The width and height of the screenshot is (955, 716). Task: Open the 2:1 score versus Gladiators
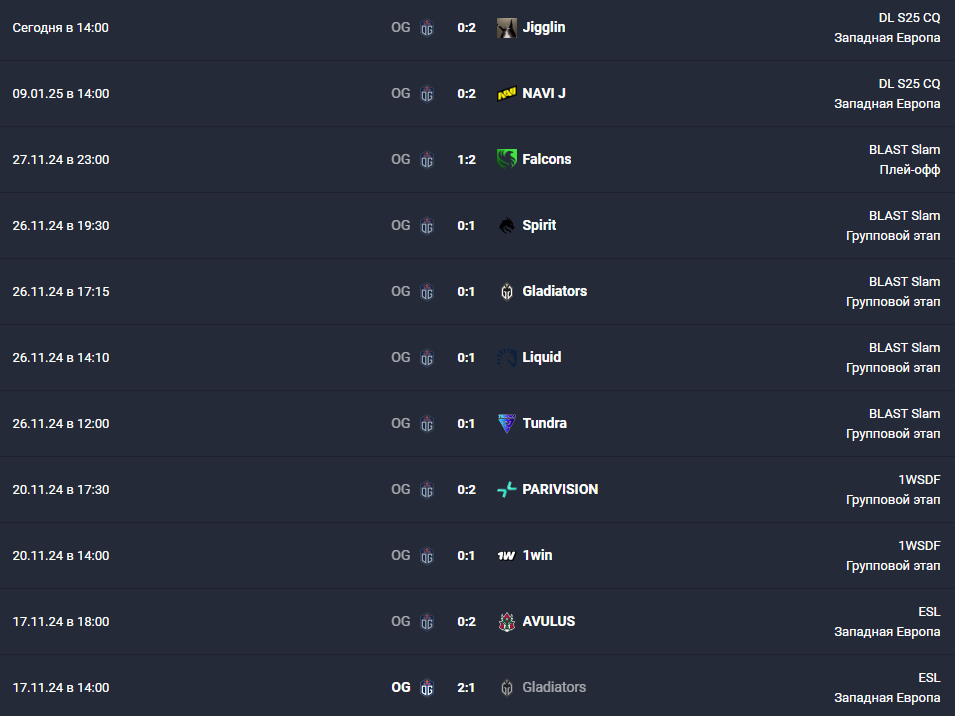466,687
